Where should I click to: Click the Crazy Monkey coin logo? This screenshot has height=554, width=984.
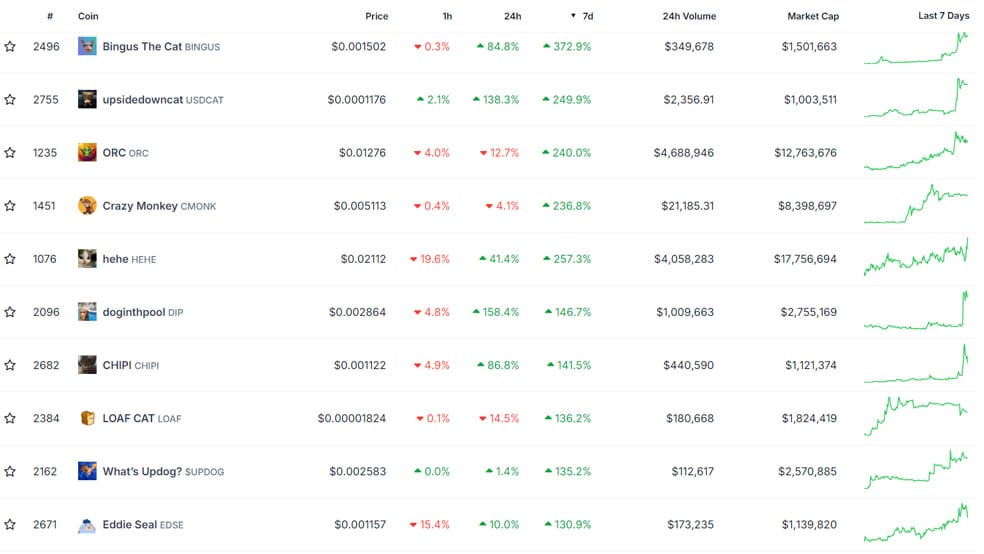(87, 206)
